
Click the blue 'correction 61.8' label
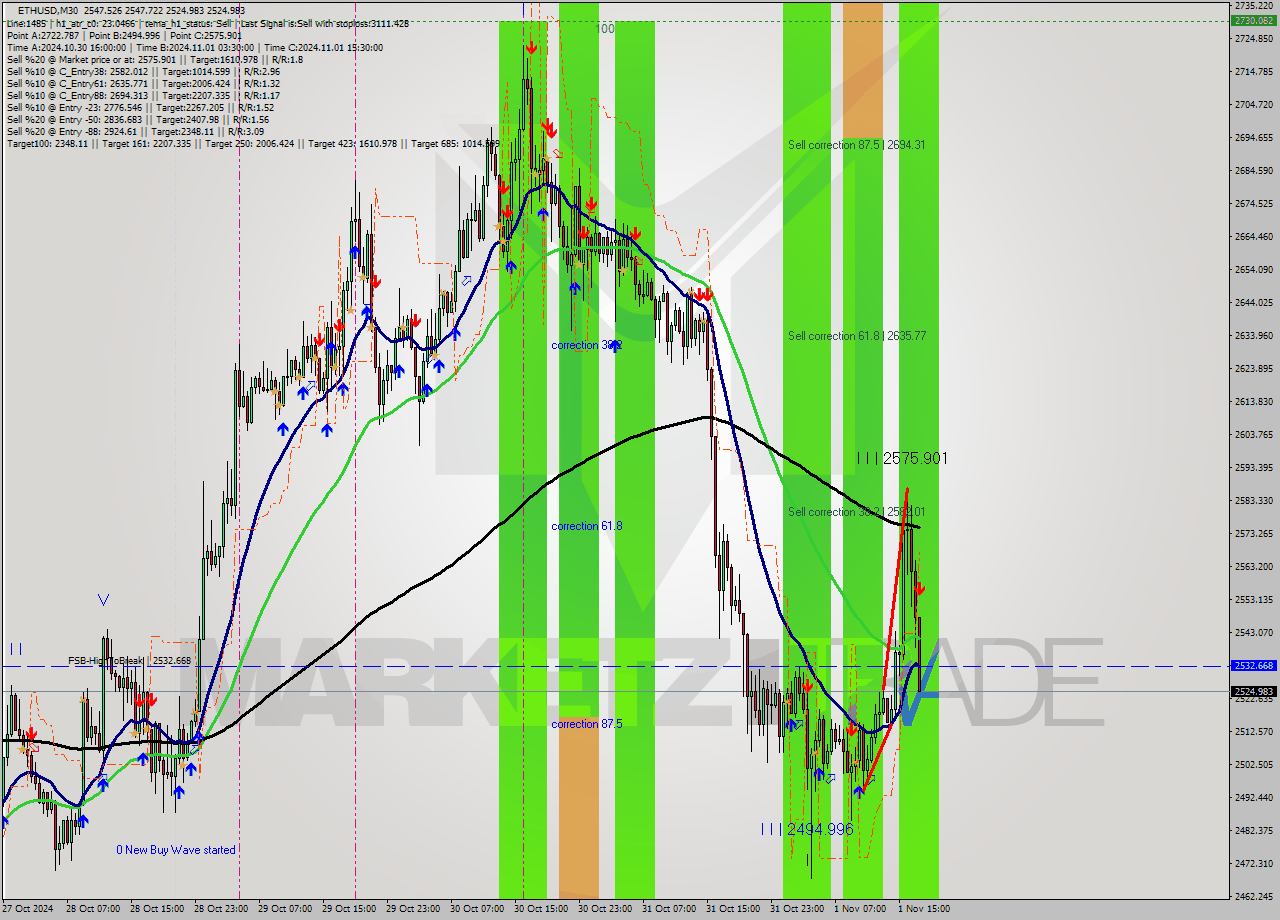(587, 526)
